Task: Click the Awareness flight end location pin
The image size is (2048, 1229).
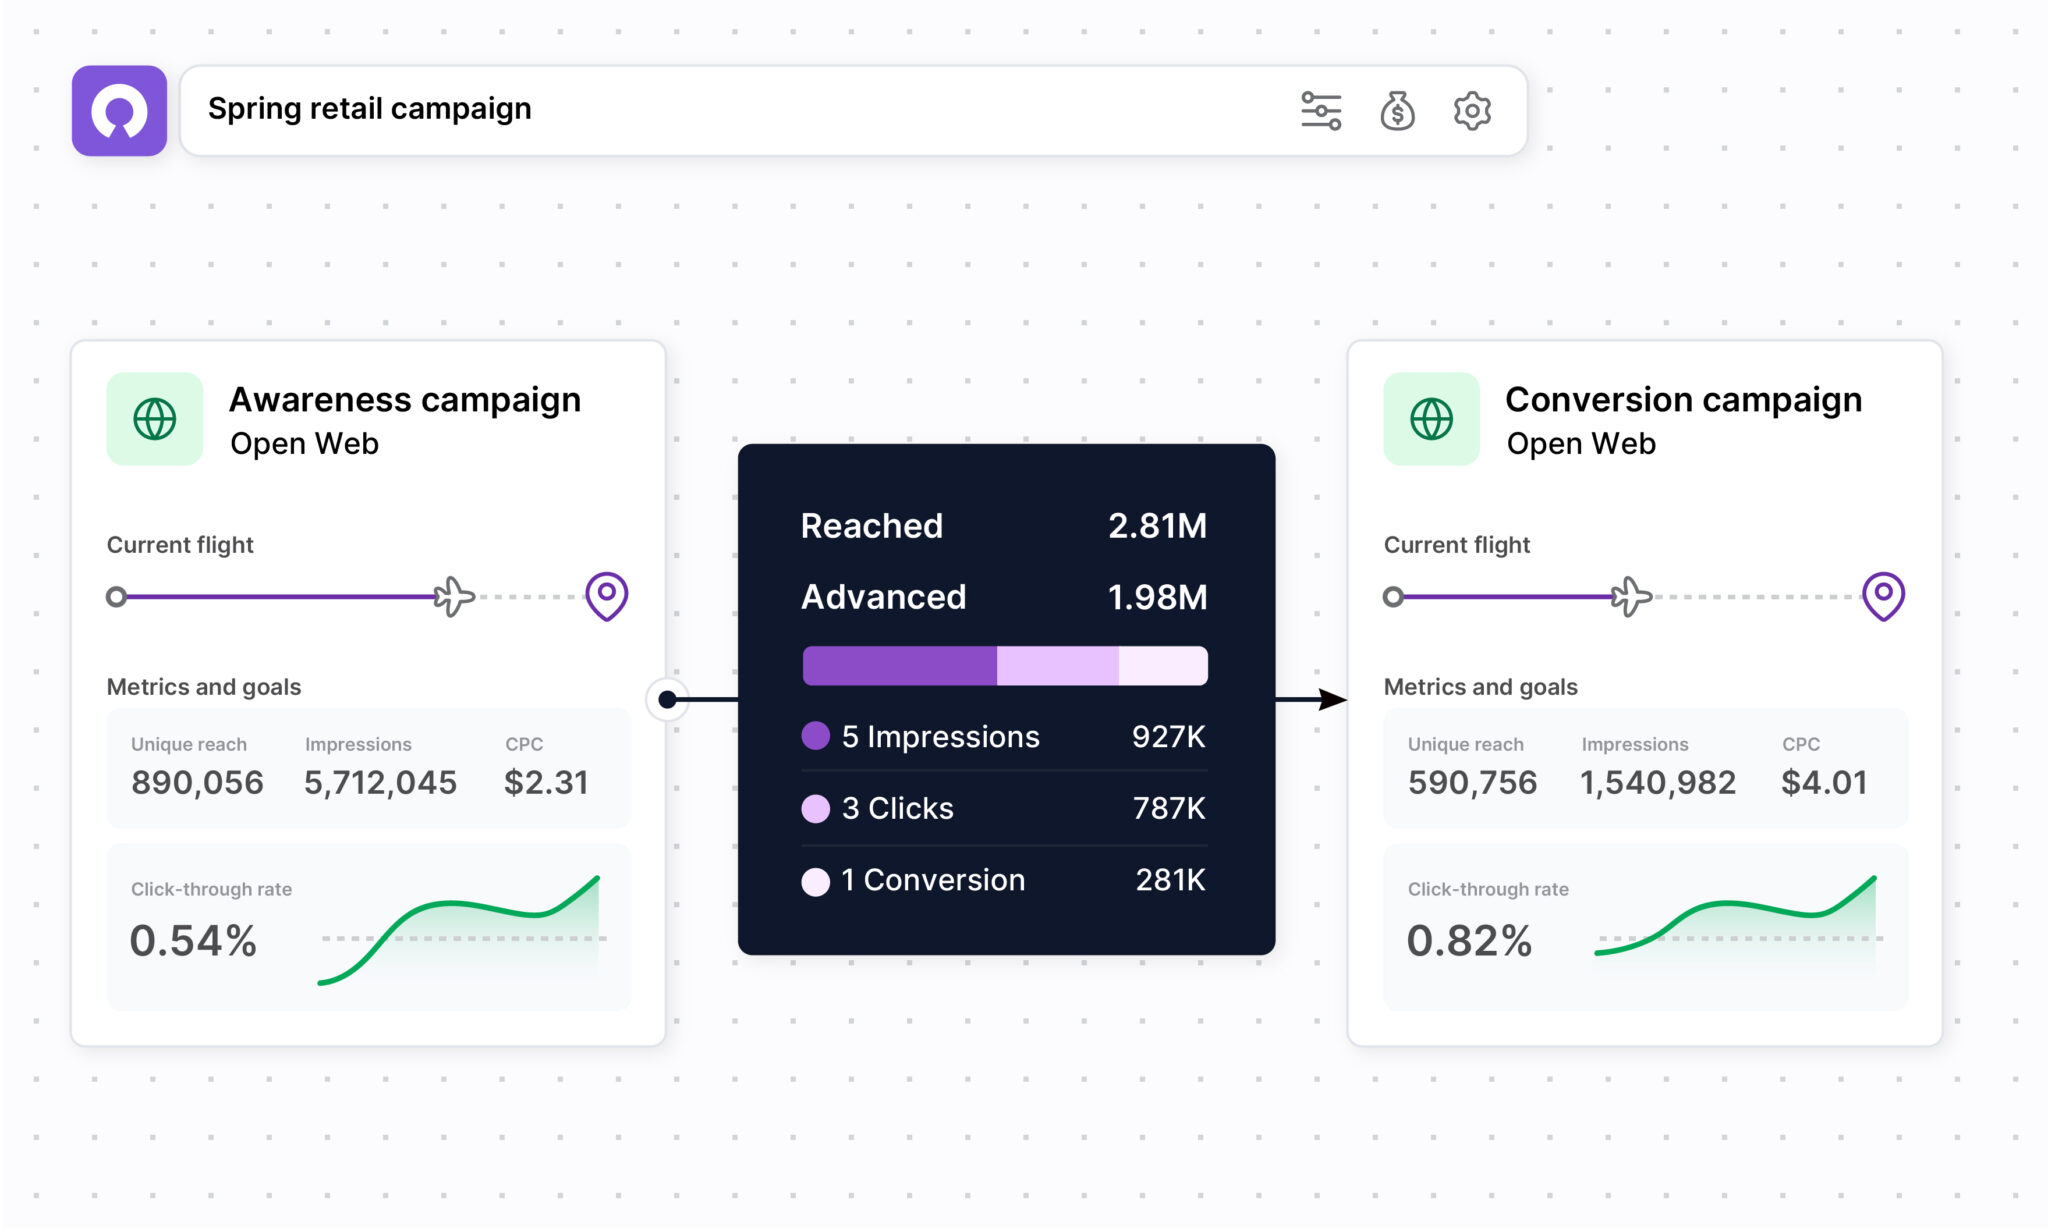Action: pyautogui.click(x=606, y=596)
